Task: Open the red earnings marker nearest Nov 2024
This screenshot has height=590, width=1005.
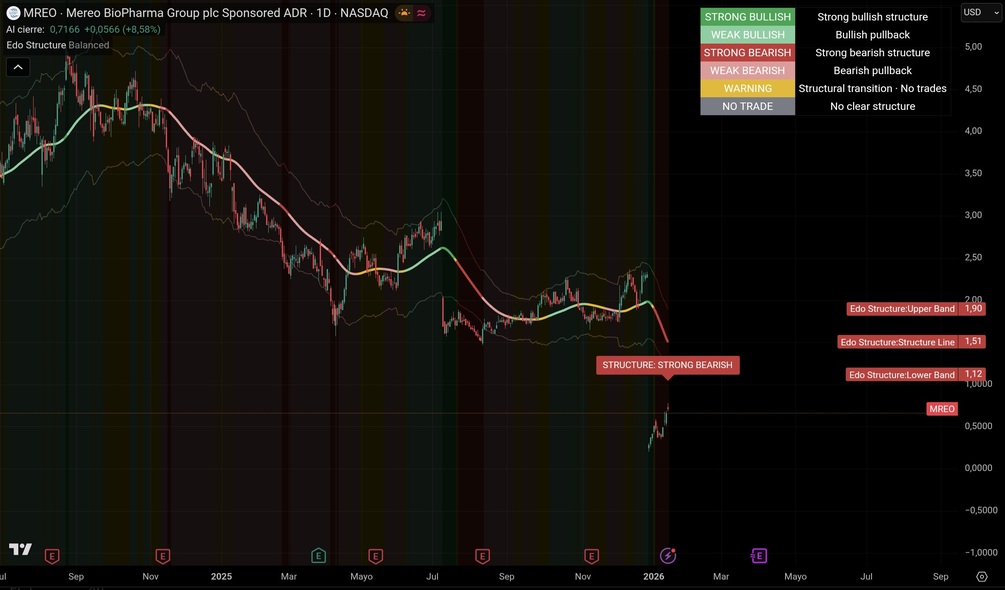Action: click(x=163, y=555)
